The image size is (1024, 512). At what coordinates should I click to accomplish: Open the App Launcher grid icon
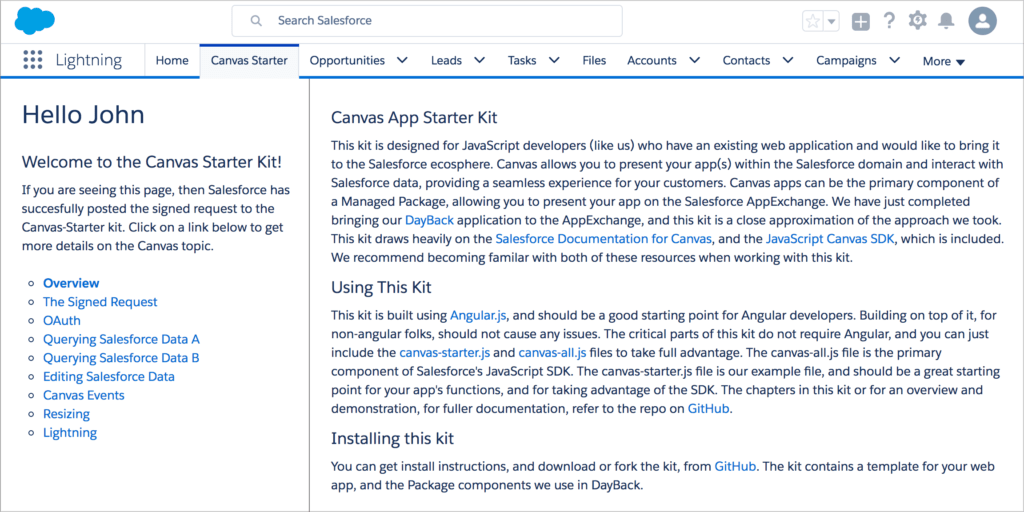(33, 60)
